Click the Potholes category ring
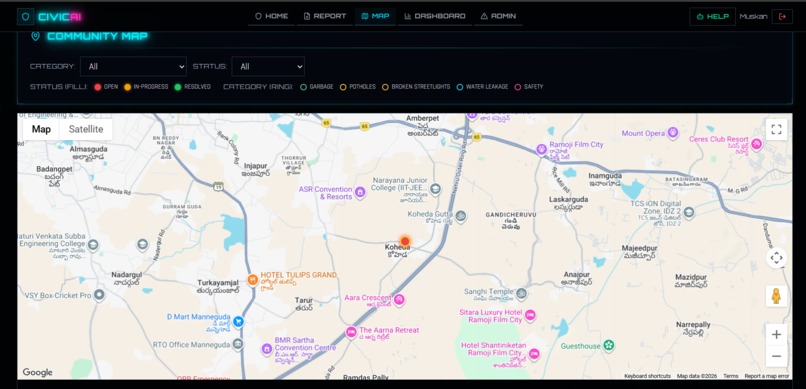 coord(343,87)
